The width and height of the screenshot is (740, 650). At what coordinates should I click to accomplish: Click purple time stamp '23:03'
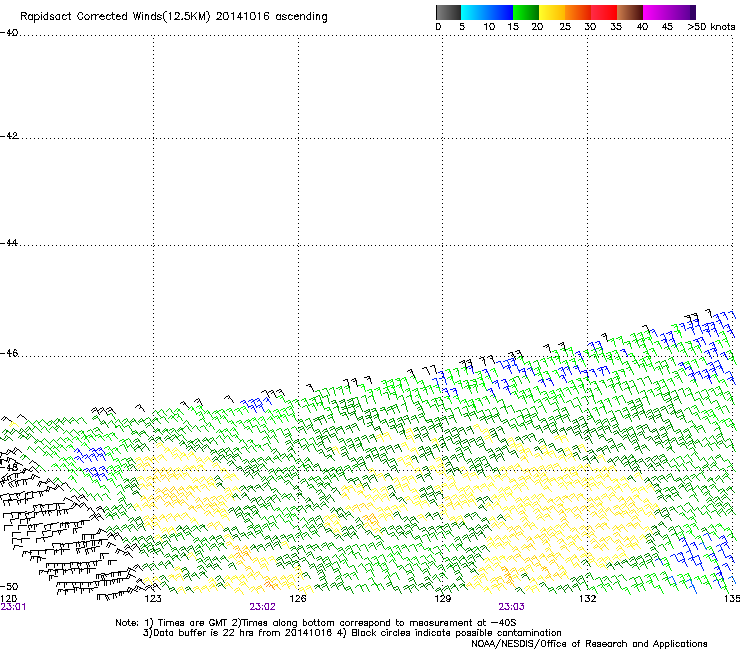click(x=512, y=607)
